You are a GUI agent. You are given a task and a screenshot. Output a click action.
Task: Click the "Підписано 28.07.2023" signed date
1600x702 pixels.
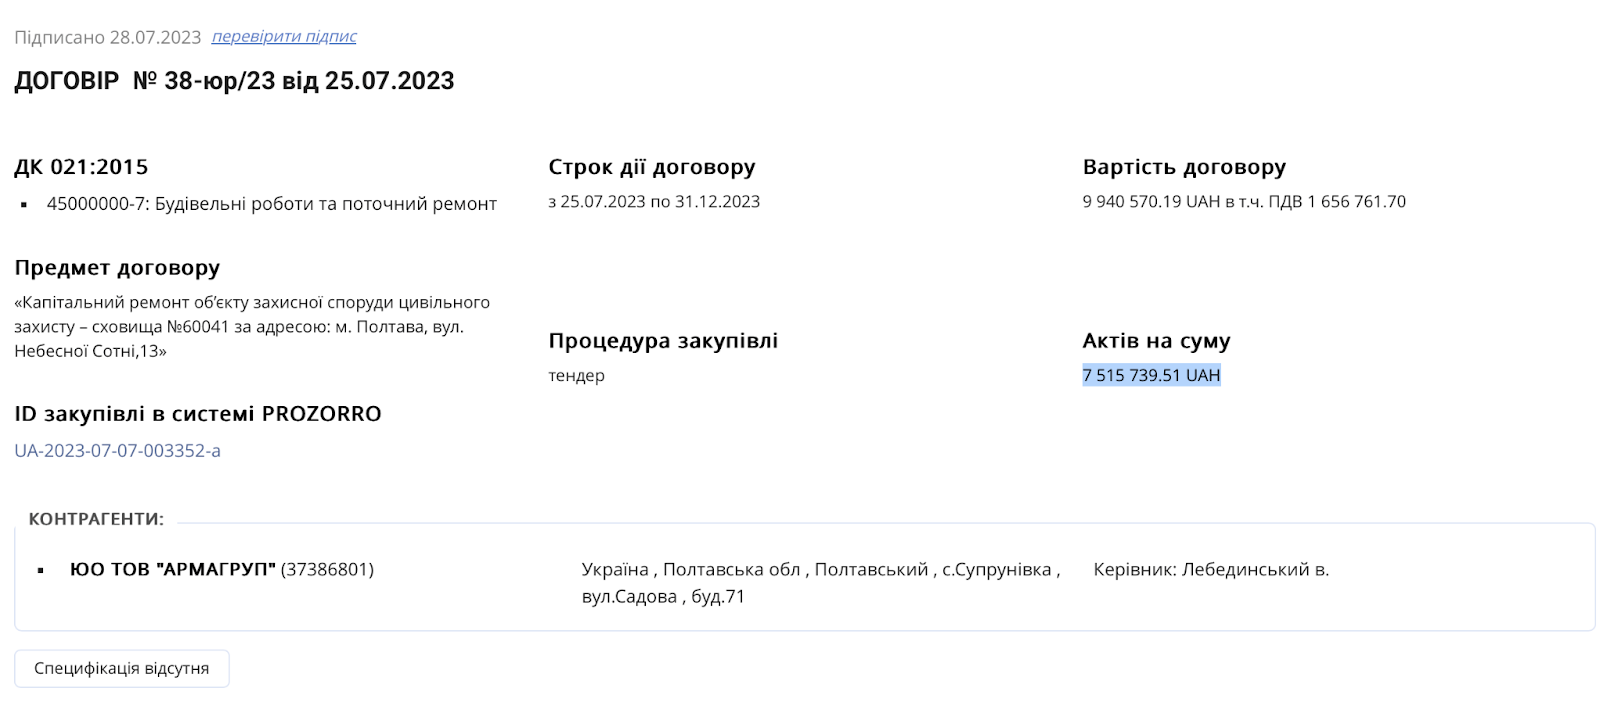(108, 37)
